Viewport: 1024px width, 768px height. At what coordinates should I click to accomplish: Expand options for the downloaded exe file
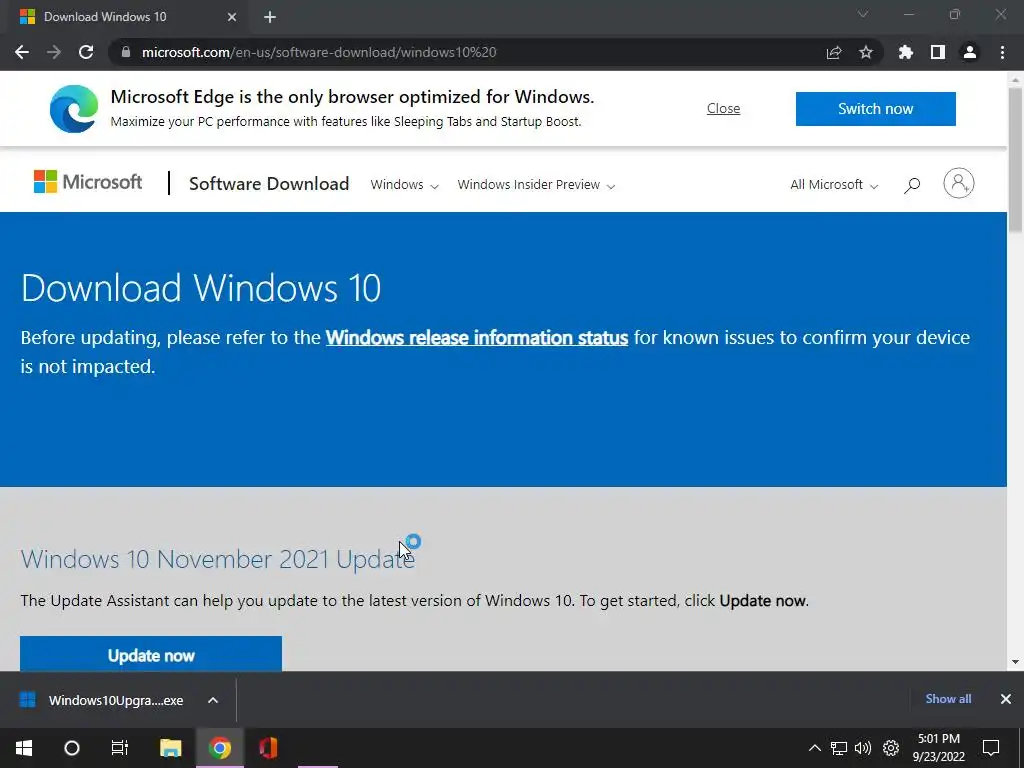213,700
